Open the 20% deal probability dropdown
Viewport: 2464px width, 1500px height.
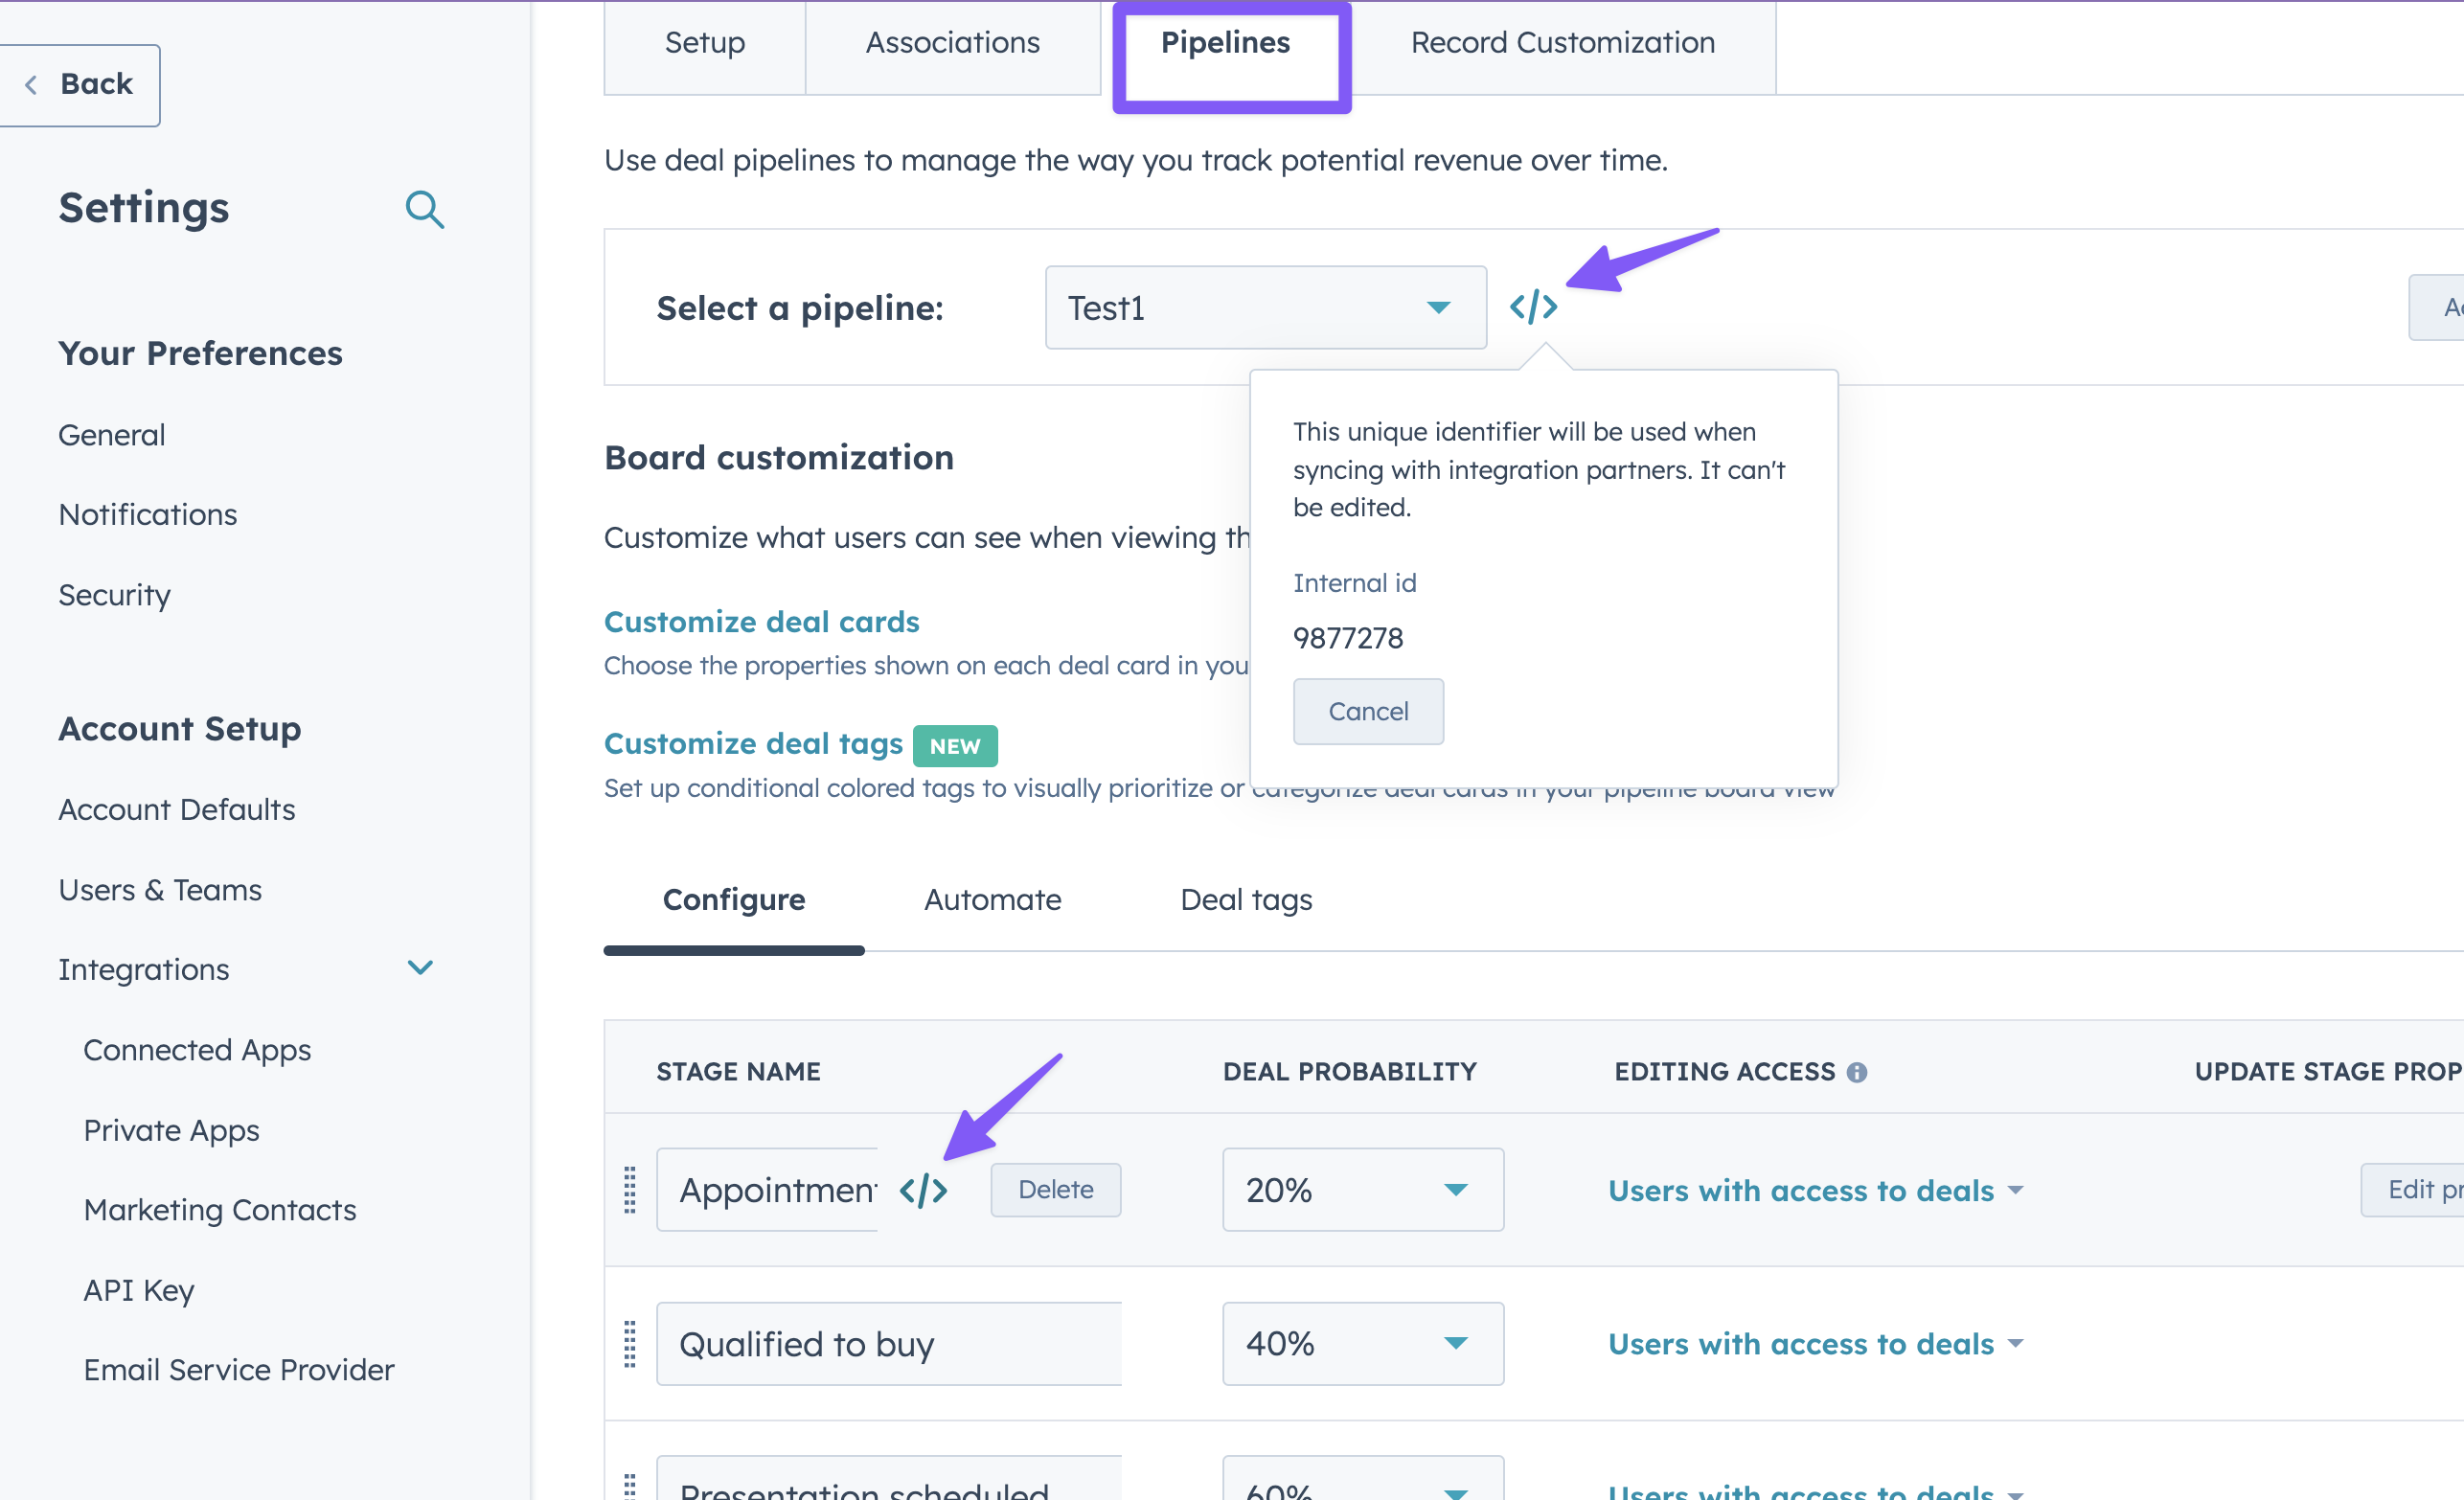[x=1456, y=1189]
